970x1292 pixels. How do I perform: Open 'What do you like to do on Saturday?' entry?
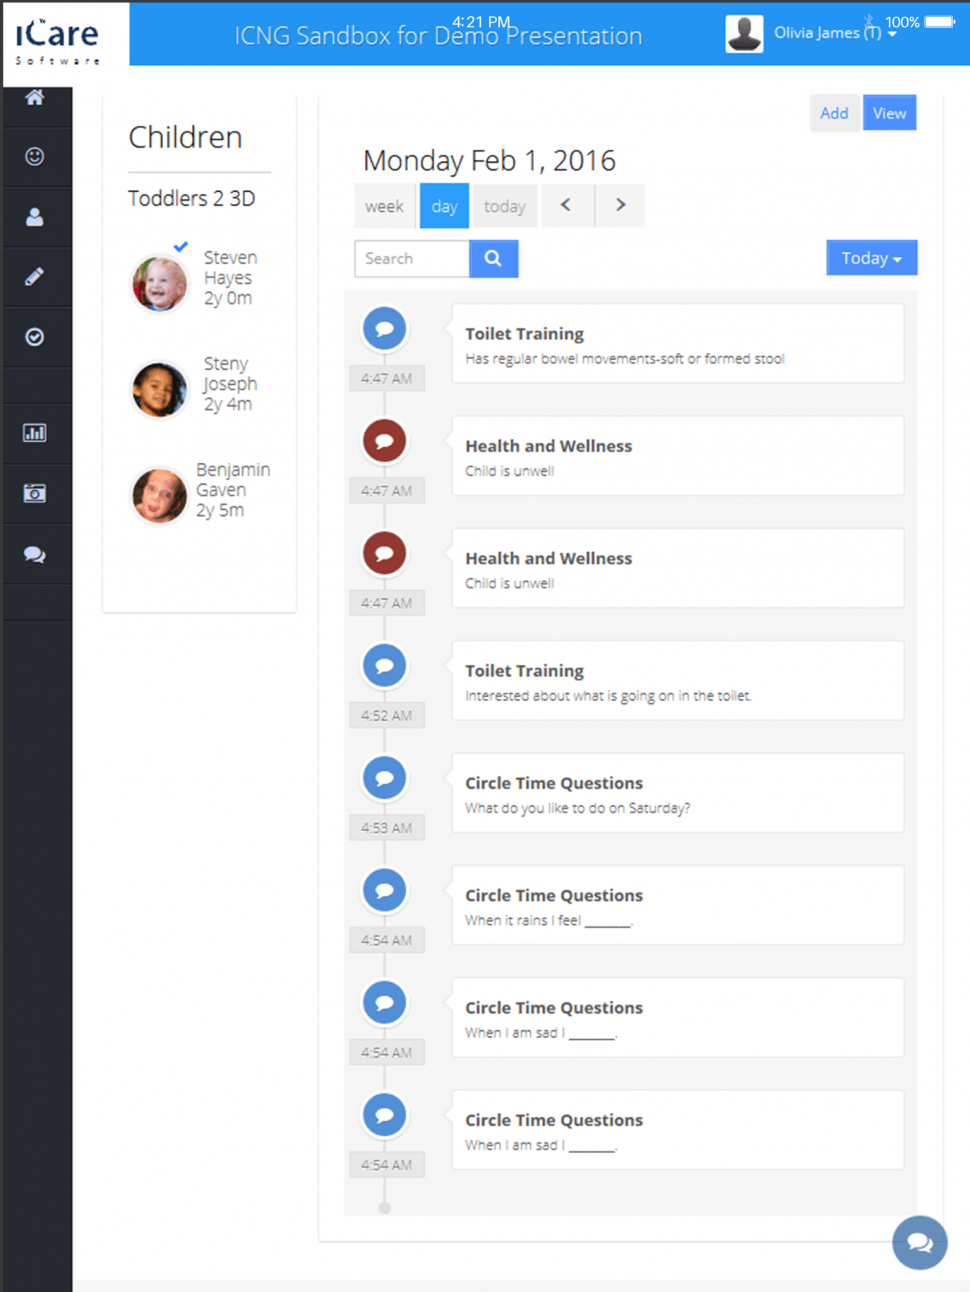[x=678, y=793]
